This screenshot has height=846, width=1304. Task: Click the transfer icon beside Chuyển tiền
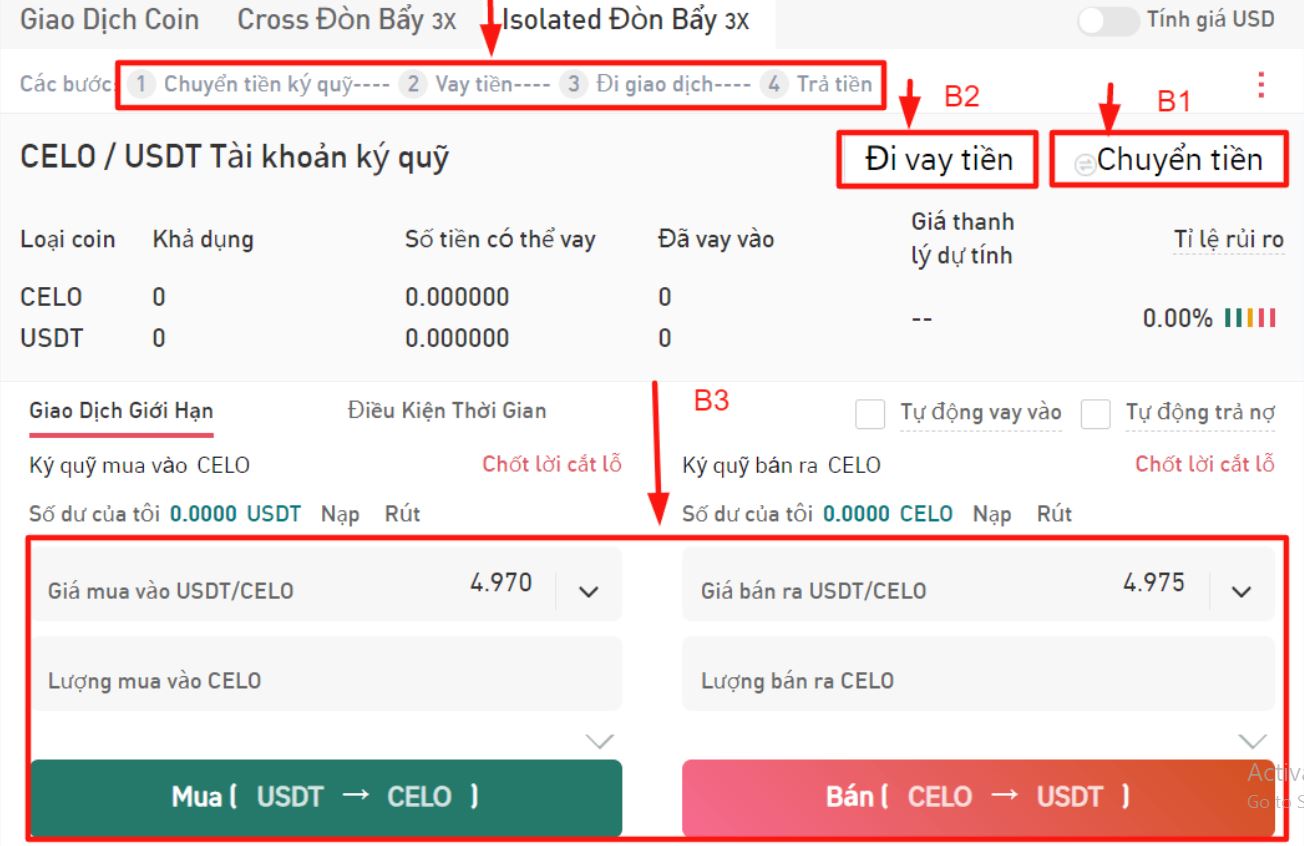click(1084, 165)
